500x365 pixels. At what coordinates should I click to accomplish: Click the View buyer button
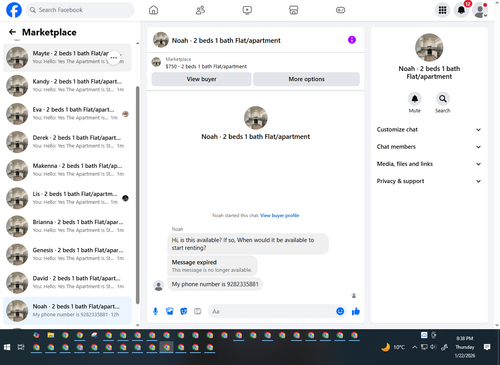coord(201,79)
